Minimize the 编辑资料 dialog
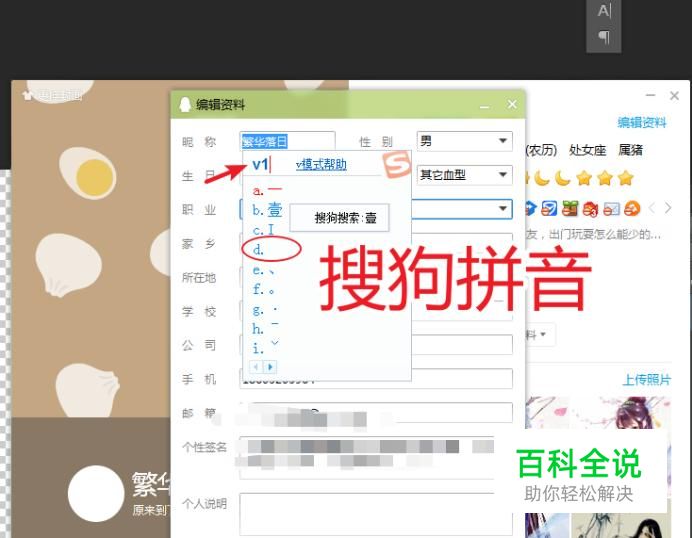 point(484,105)
